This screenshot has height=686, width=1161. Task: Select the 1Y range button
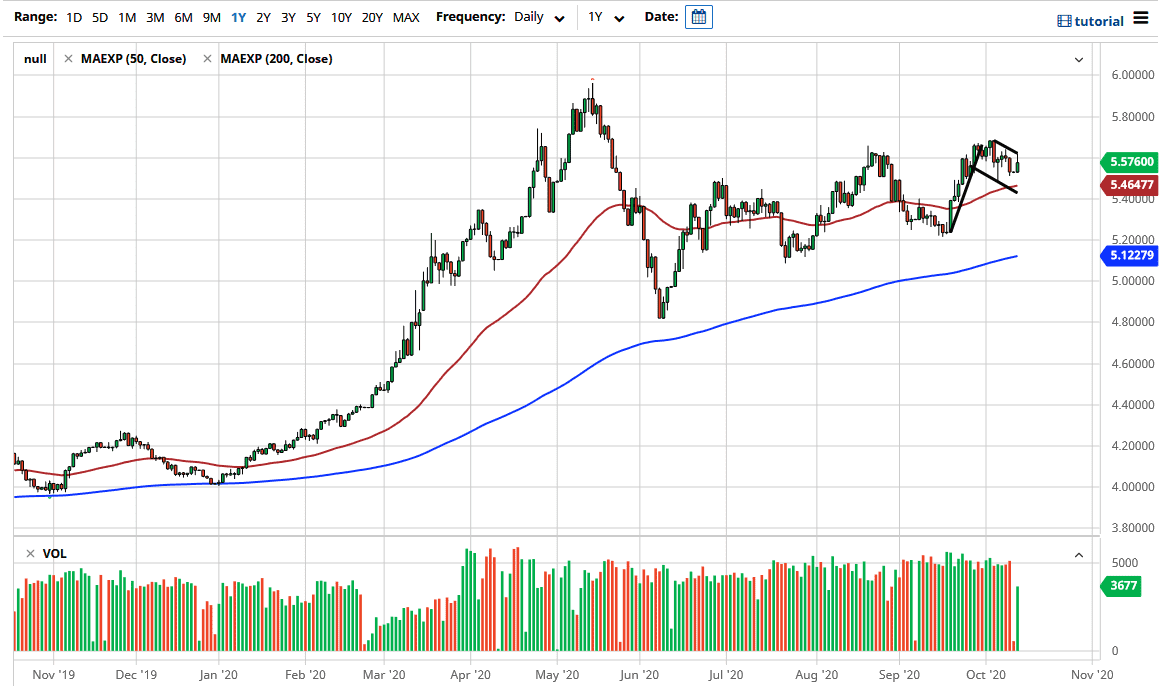pos(235,17)
